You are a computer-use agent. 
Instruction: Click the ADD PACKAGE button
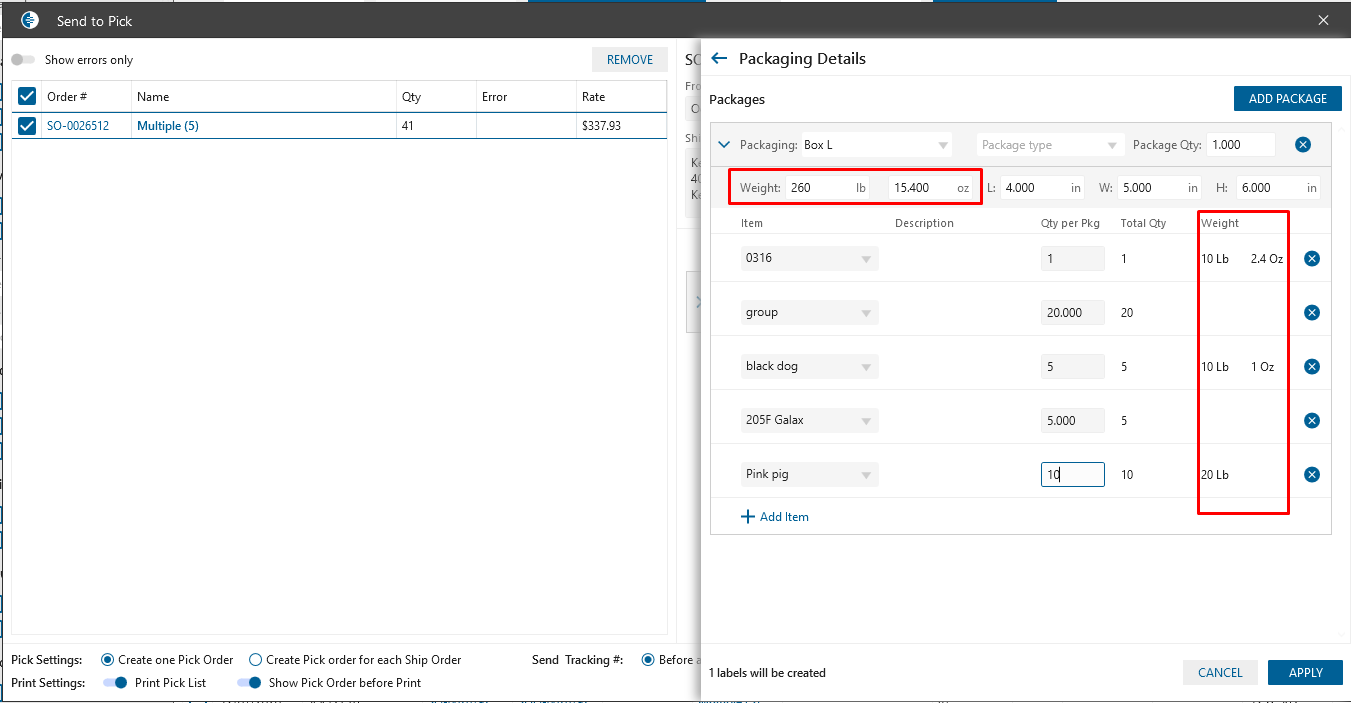(x=1287, y=98)
